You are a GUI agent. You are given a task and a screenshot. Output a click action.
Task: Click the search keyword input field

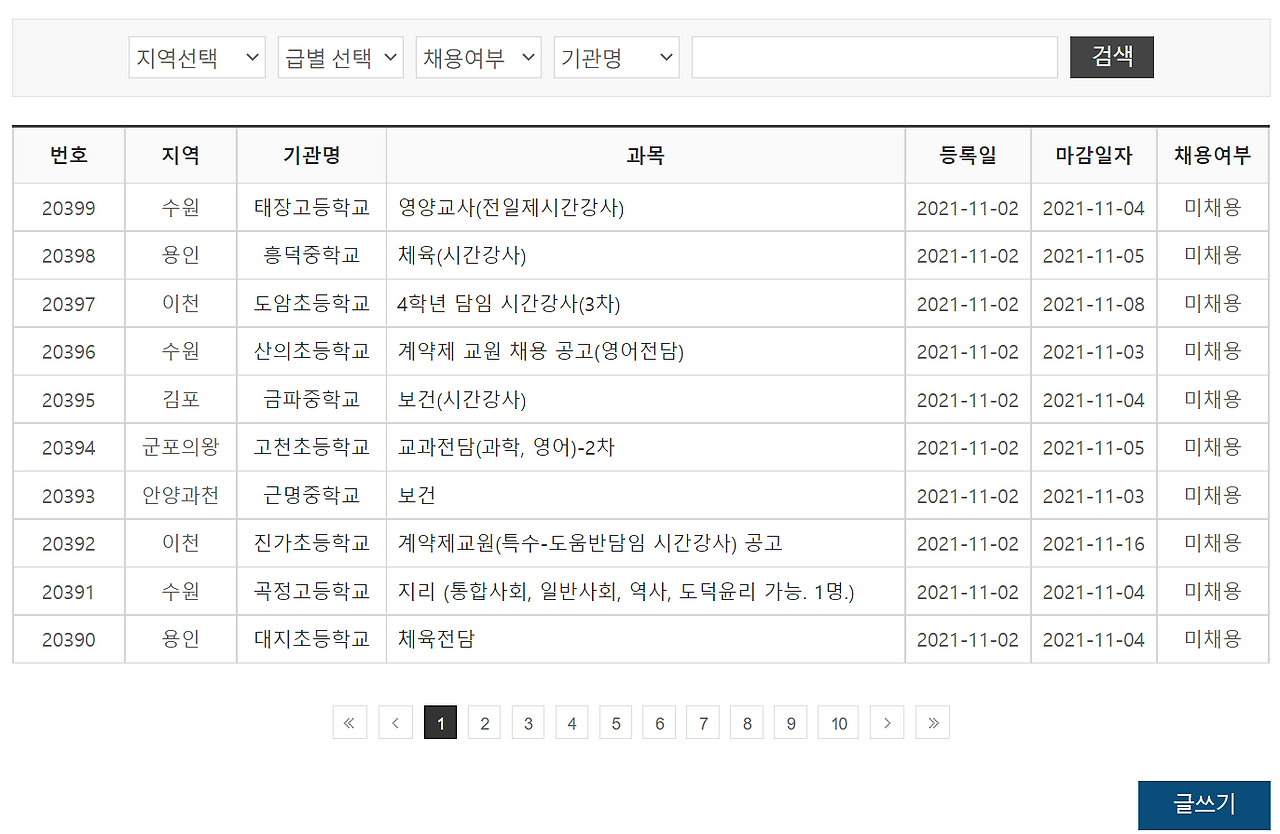coord(875,57)
